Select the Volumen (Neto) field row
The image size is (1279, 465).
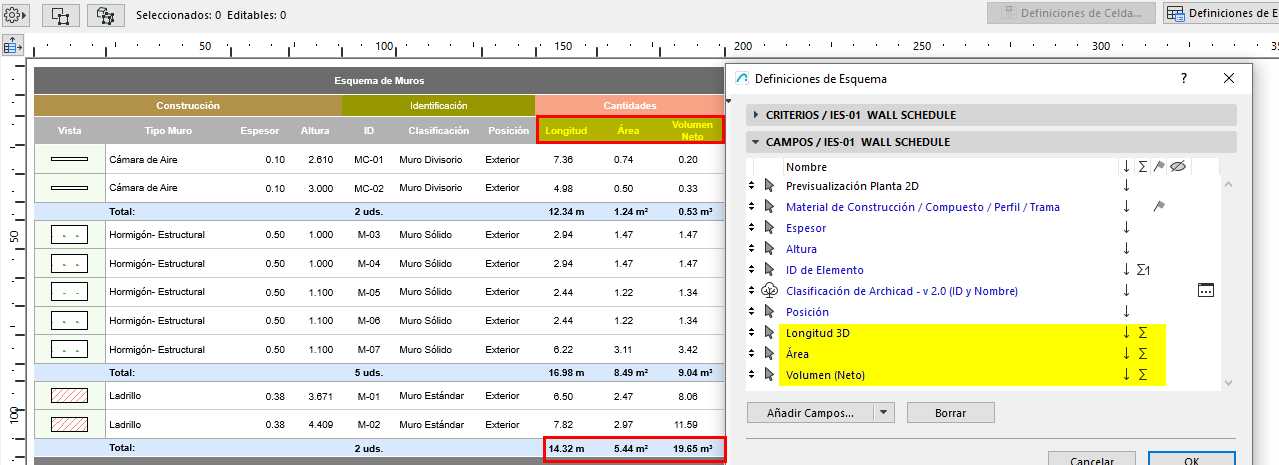pos(825,375)
